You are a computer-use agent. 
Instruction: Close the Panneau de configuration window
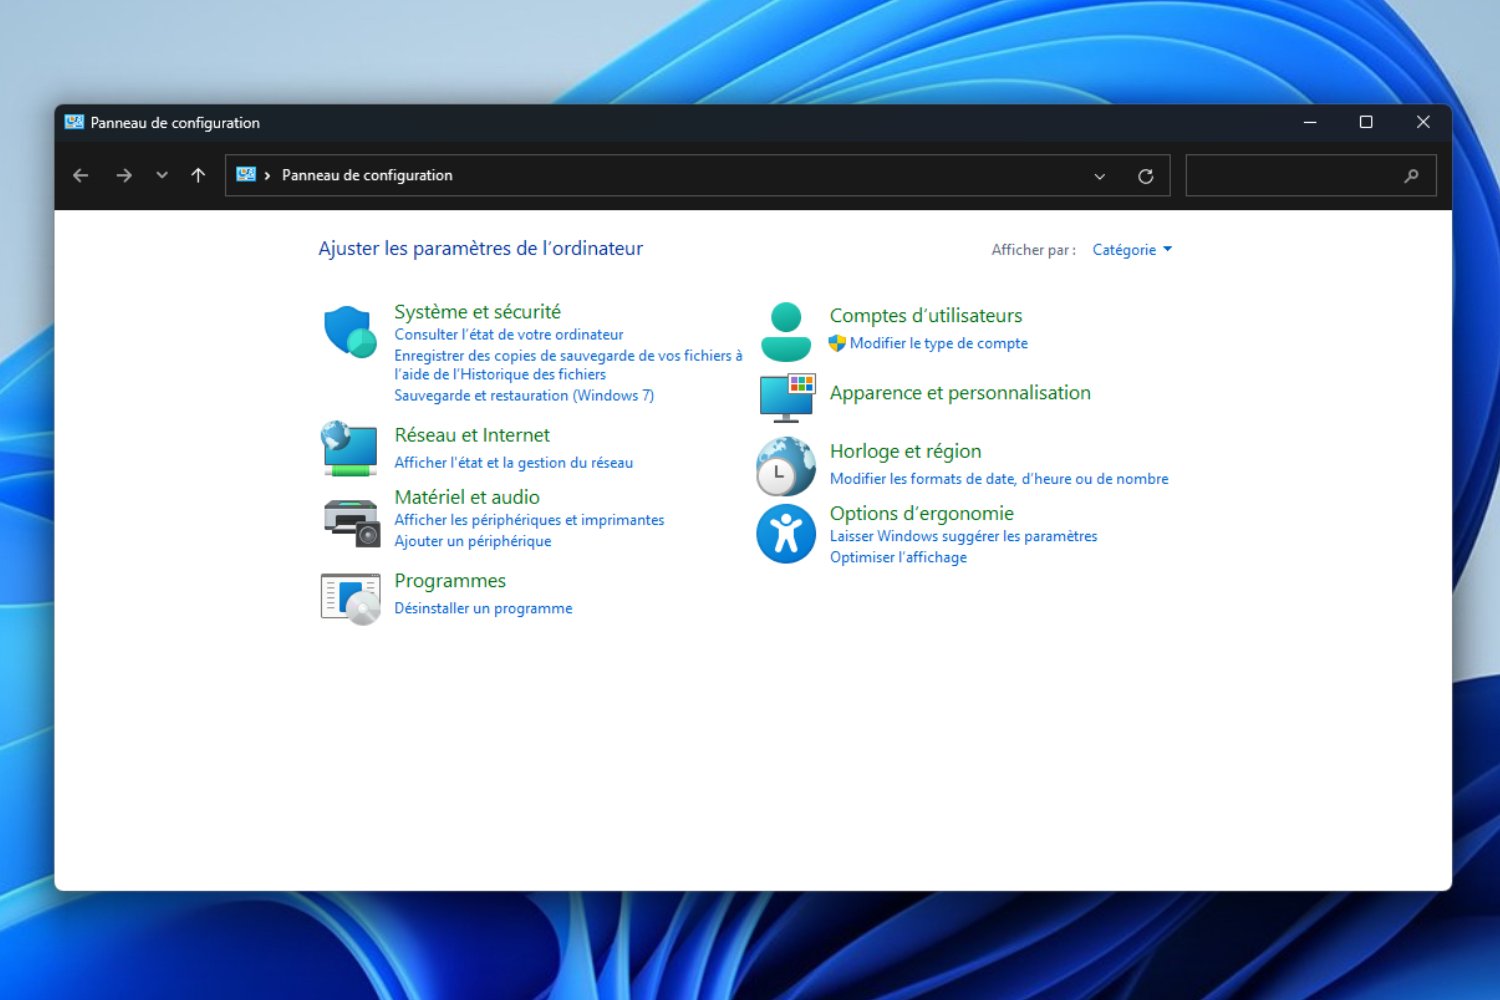[1423, 122]
